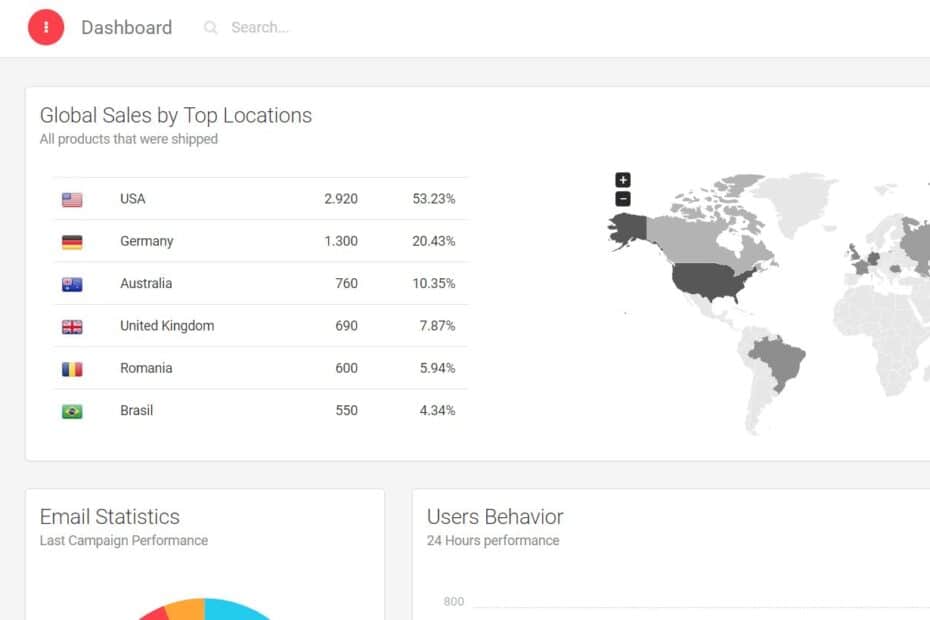Click the 24 Hours performance subtitle

click(493, 540)
